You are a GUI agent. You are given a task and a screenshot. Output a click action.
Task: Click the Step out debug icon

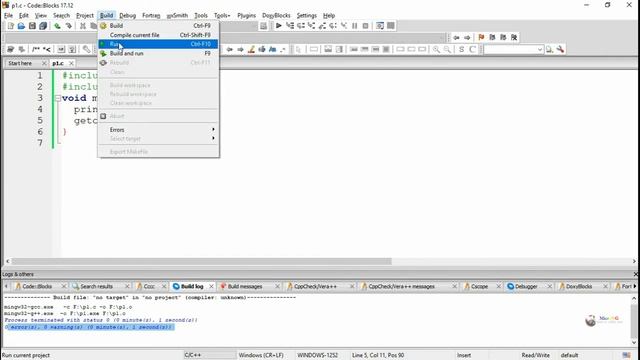[x=322, y=26]
